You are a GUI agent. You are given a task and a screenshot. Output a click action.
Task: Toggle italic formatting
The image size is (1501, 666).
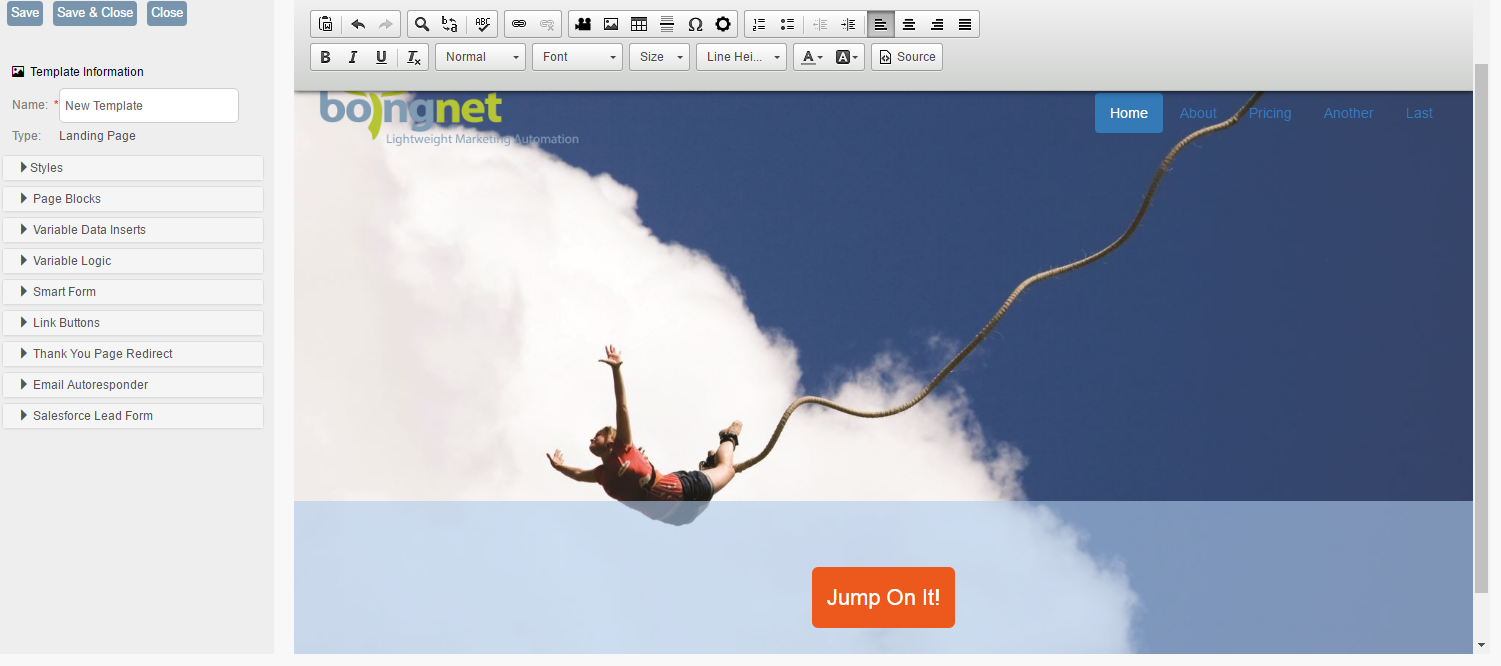[x=353, y=57]
